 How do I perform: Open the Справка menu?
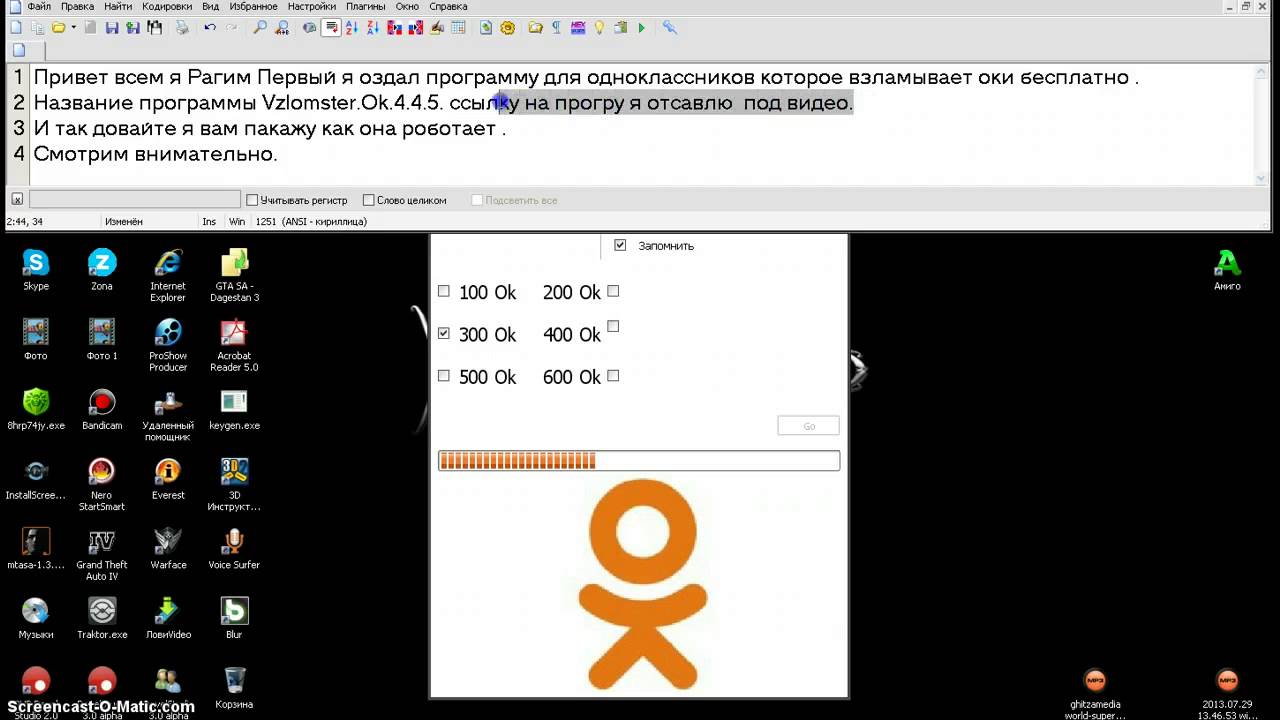[448, 6]
